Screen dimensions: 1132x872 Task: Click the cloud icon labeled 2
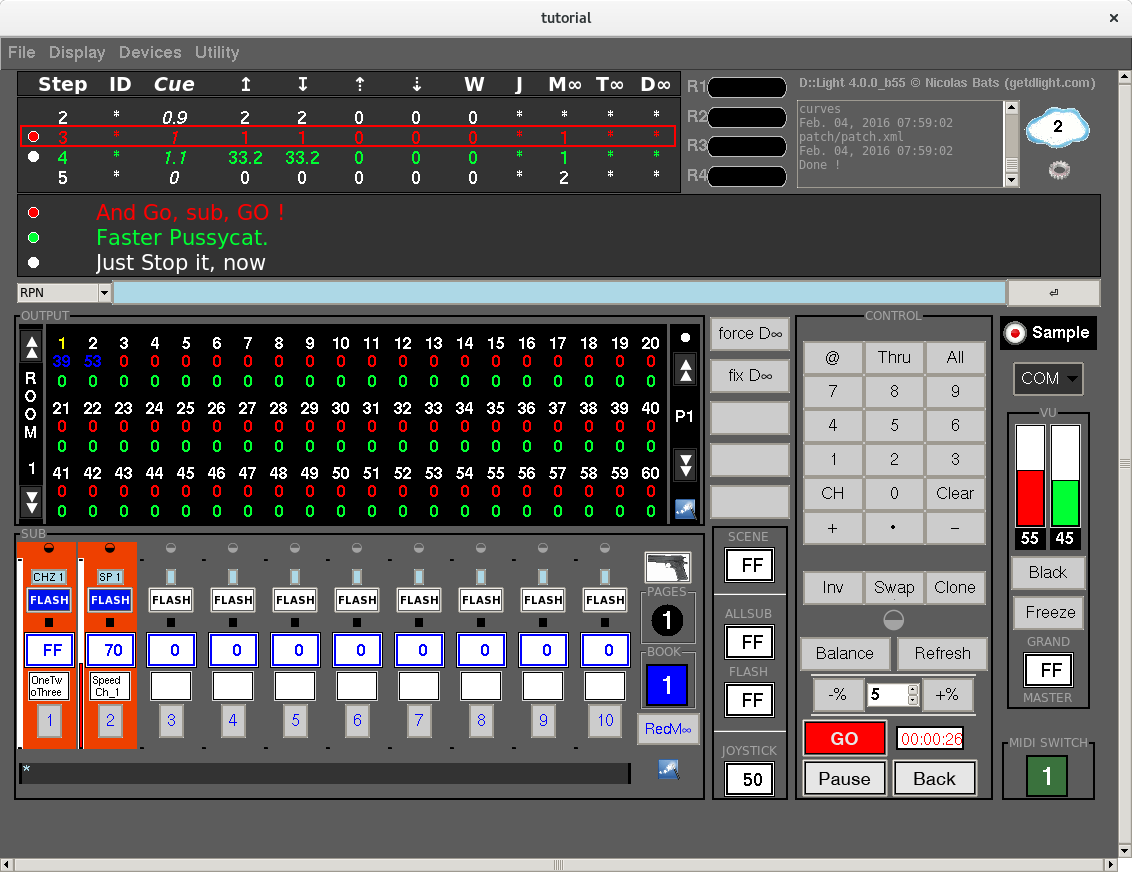pos(1058,127)
